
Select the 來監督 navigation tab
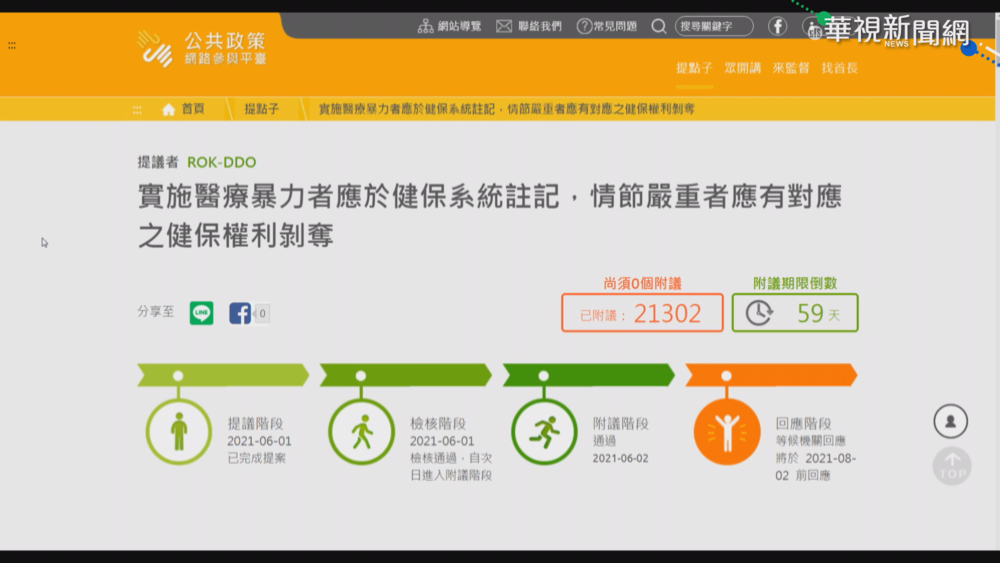(791, 68)
